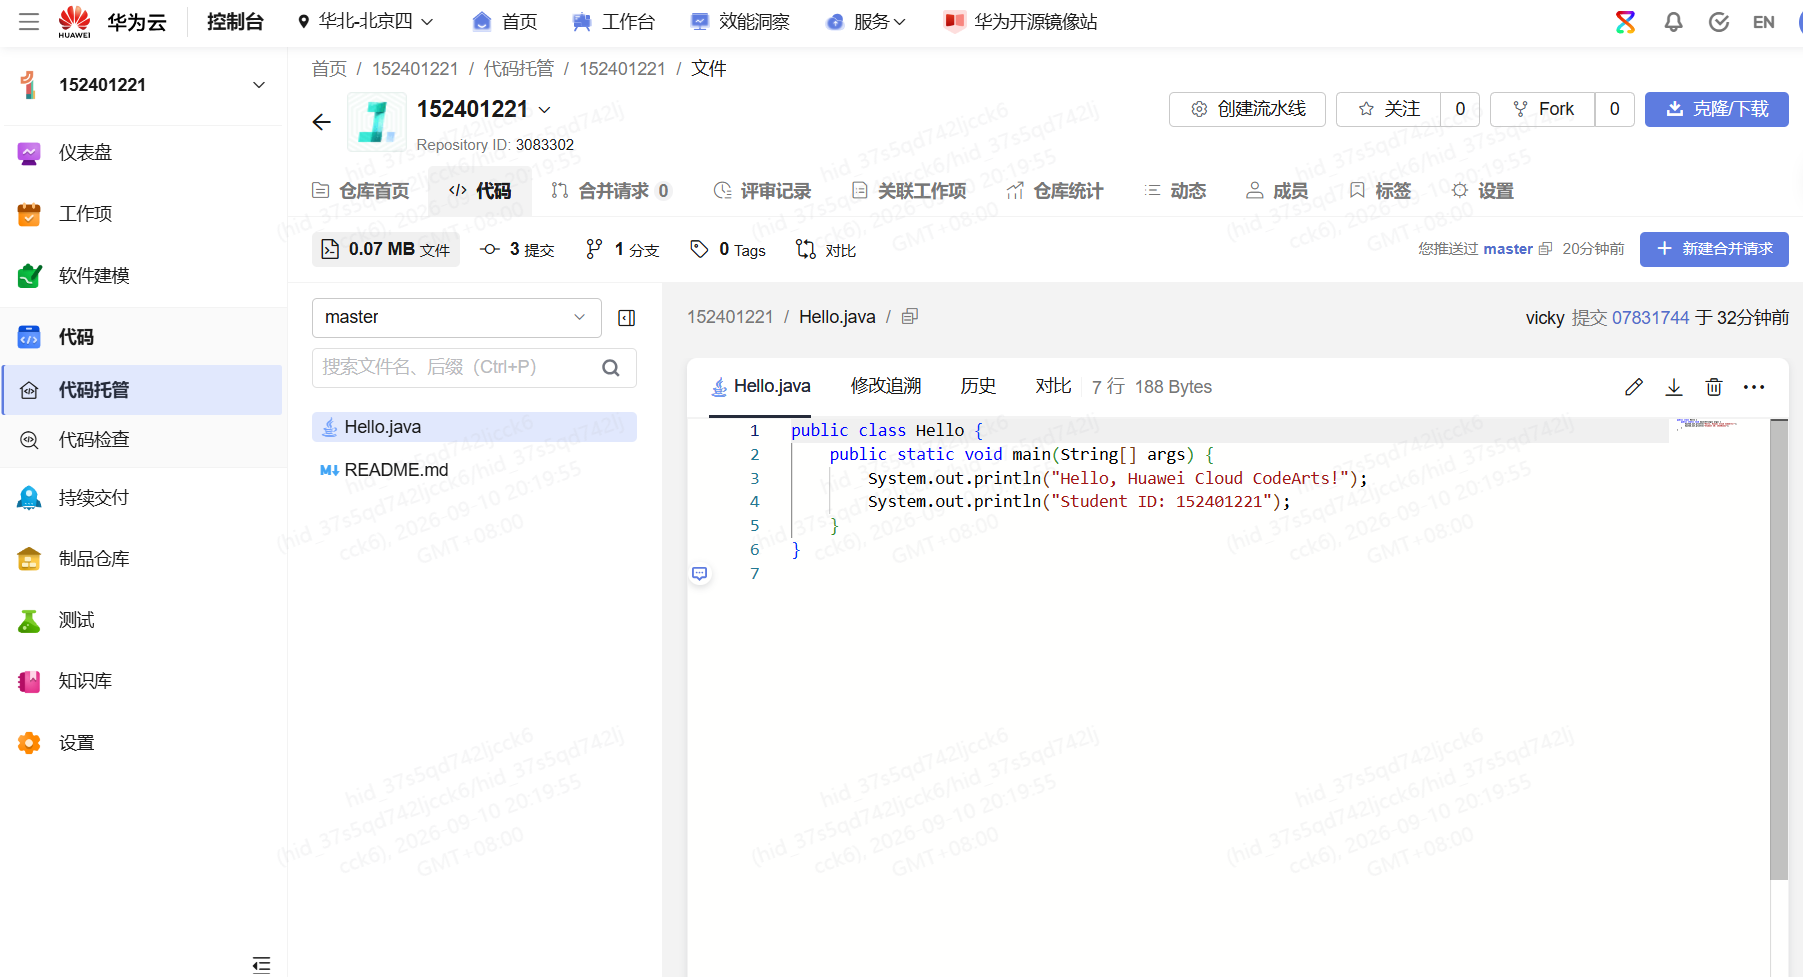The width and height of the screenshot is (1803, 977).
Task: Open commit 07831744 link
Action: pyautogui.click(x=1650, y=318)
